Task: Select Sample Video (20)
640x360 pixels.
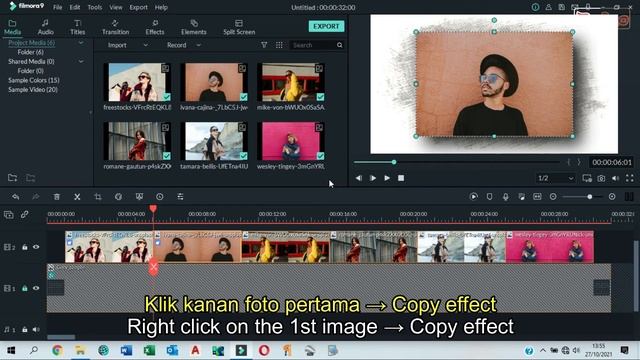Action: click(x=33, y=89)
